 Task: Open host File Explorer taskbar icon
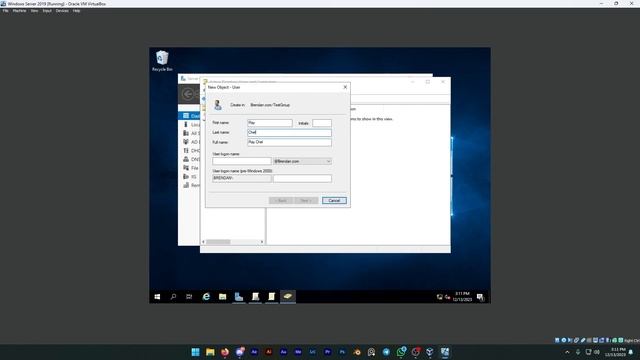[210, 352]
